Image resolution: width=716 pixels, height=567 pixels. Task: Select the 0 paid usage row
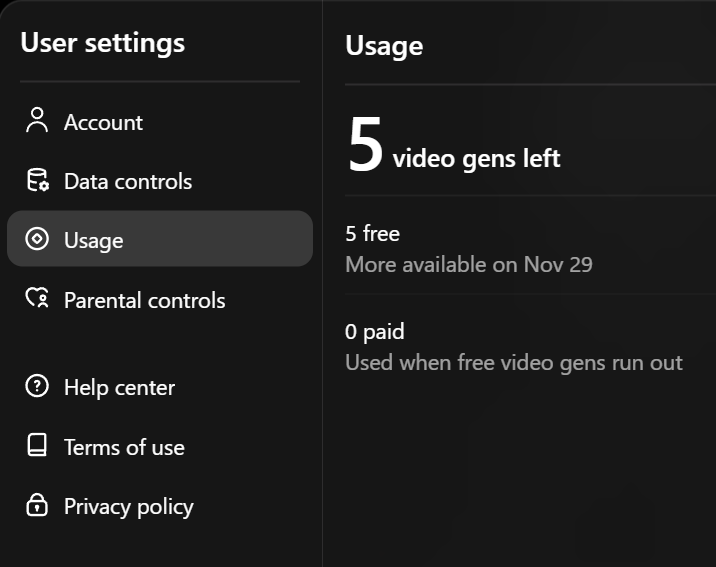(x=374, y=332)
